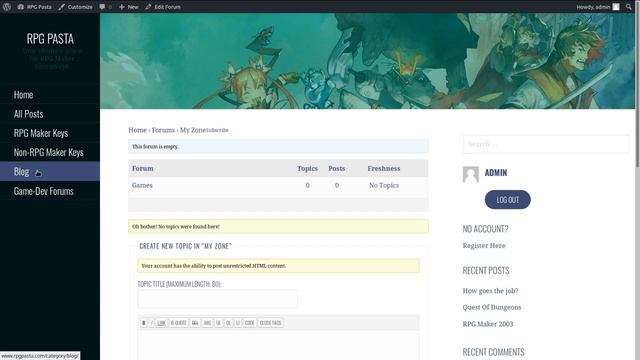Click the CLOSE TAGS editor button
The width and height of the screenshot is (640, 360).
tap(270, 323)
